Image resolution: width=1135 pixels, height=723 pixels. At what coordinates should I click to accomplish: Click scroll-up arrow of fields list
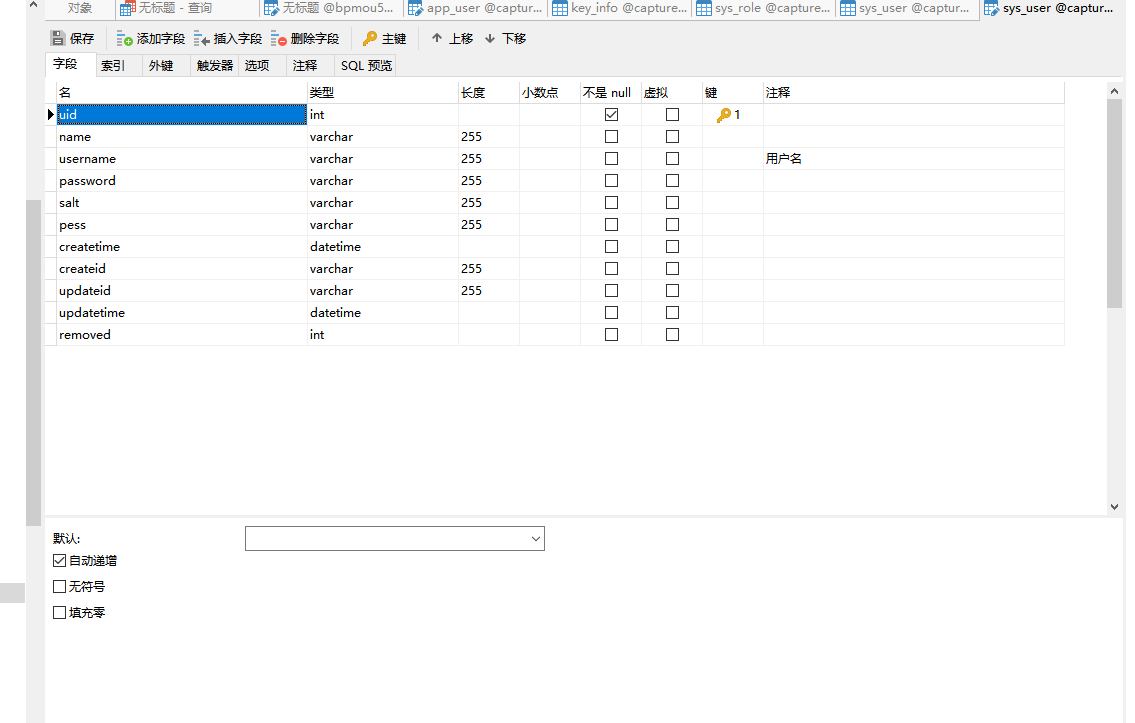pos(1114,90)
